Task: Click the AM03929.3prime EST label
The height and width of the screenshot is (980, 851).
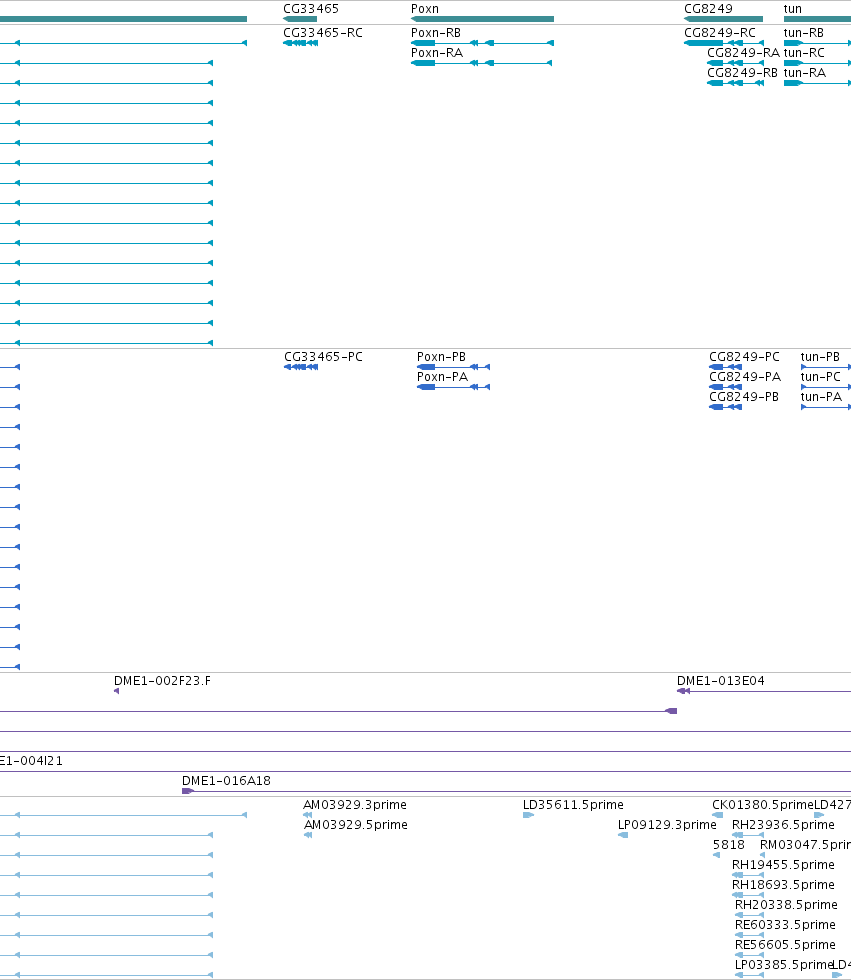Action: coord(355,804)
